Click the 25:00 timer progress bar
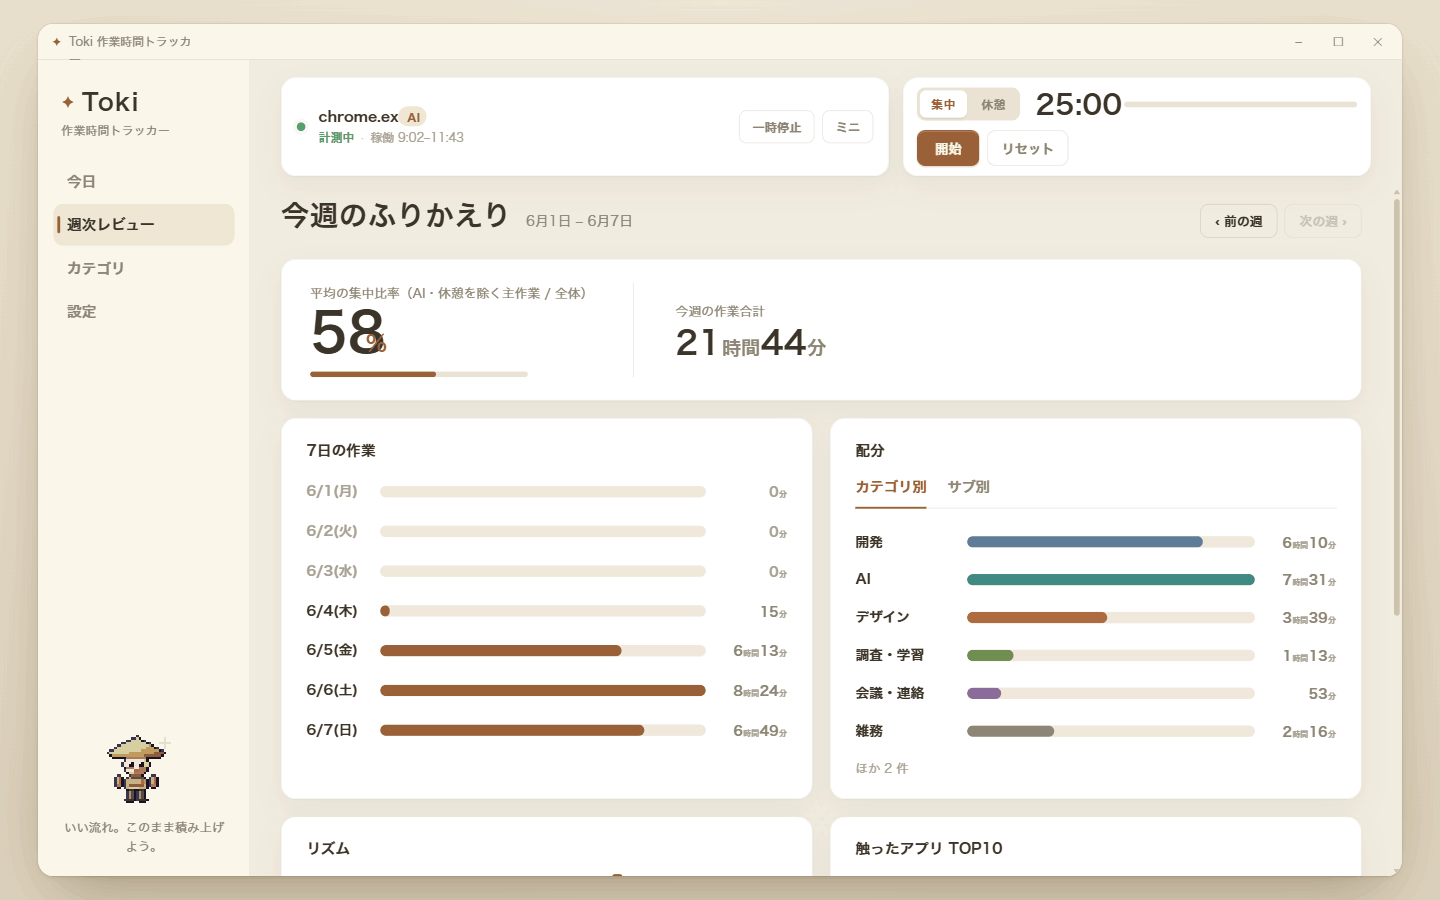 tap(1240, 104)
